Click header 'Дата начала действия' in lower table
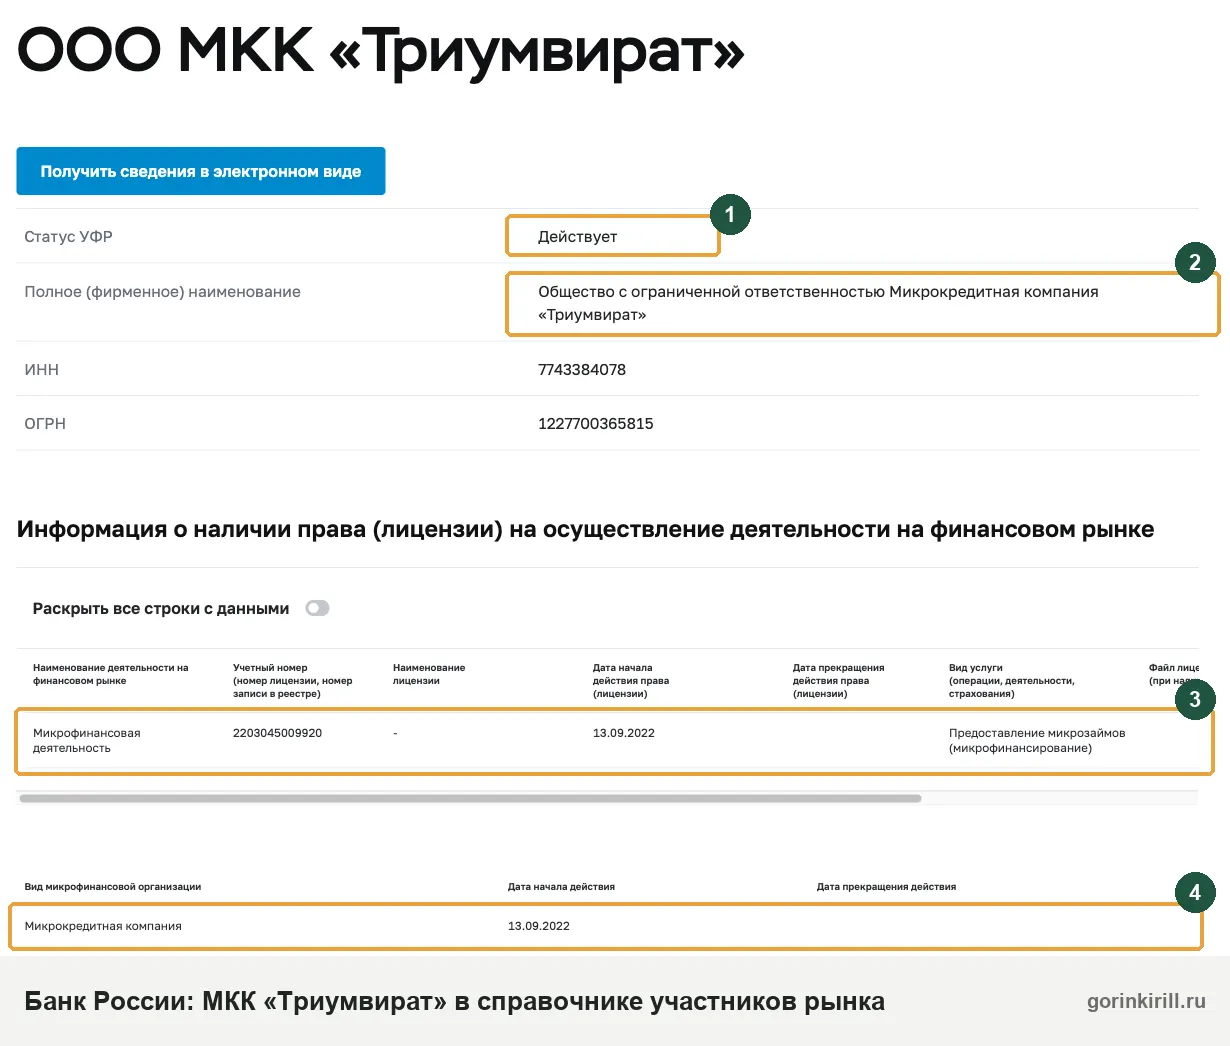Screen dimensions: 1230x1046 coord(561,887)
